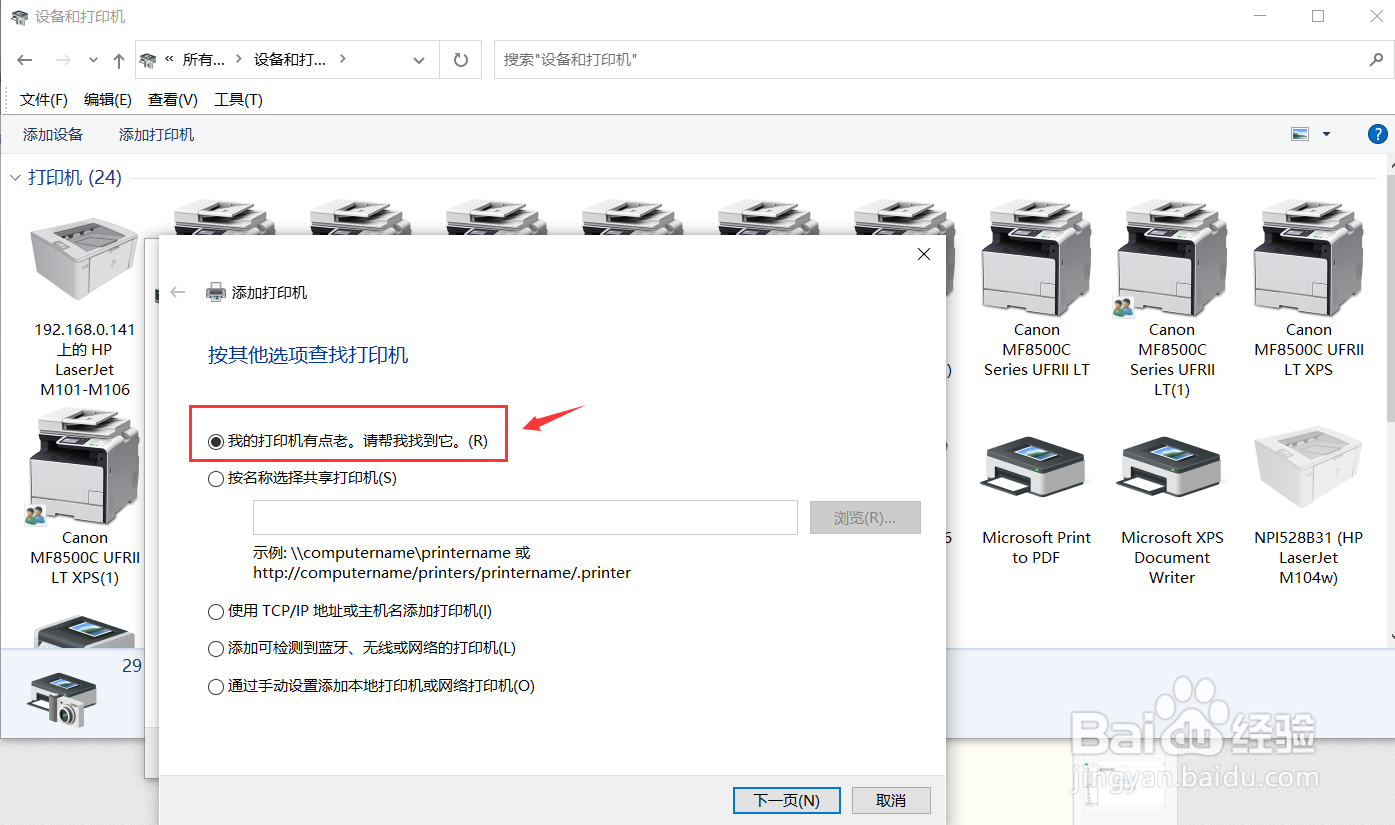Expand the address bar history dropdown

click(x=419, y=60)
